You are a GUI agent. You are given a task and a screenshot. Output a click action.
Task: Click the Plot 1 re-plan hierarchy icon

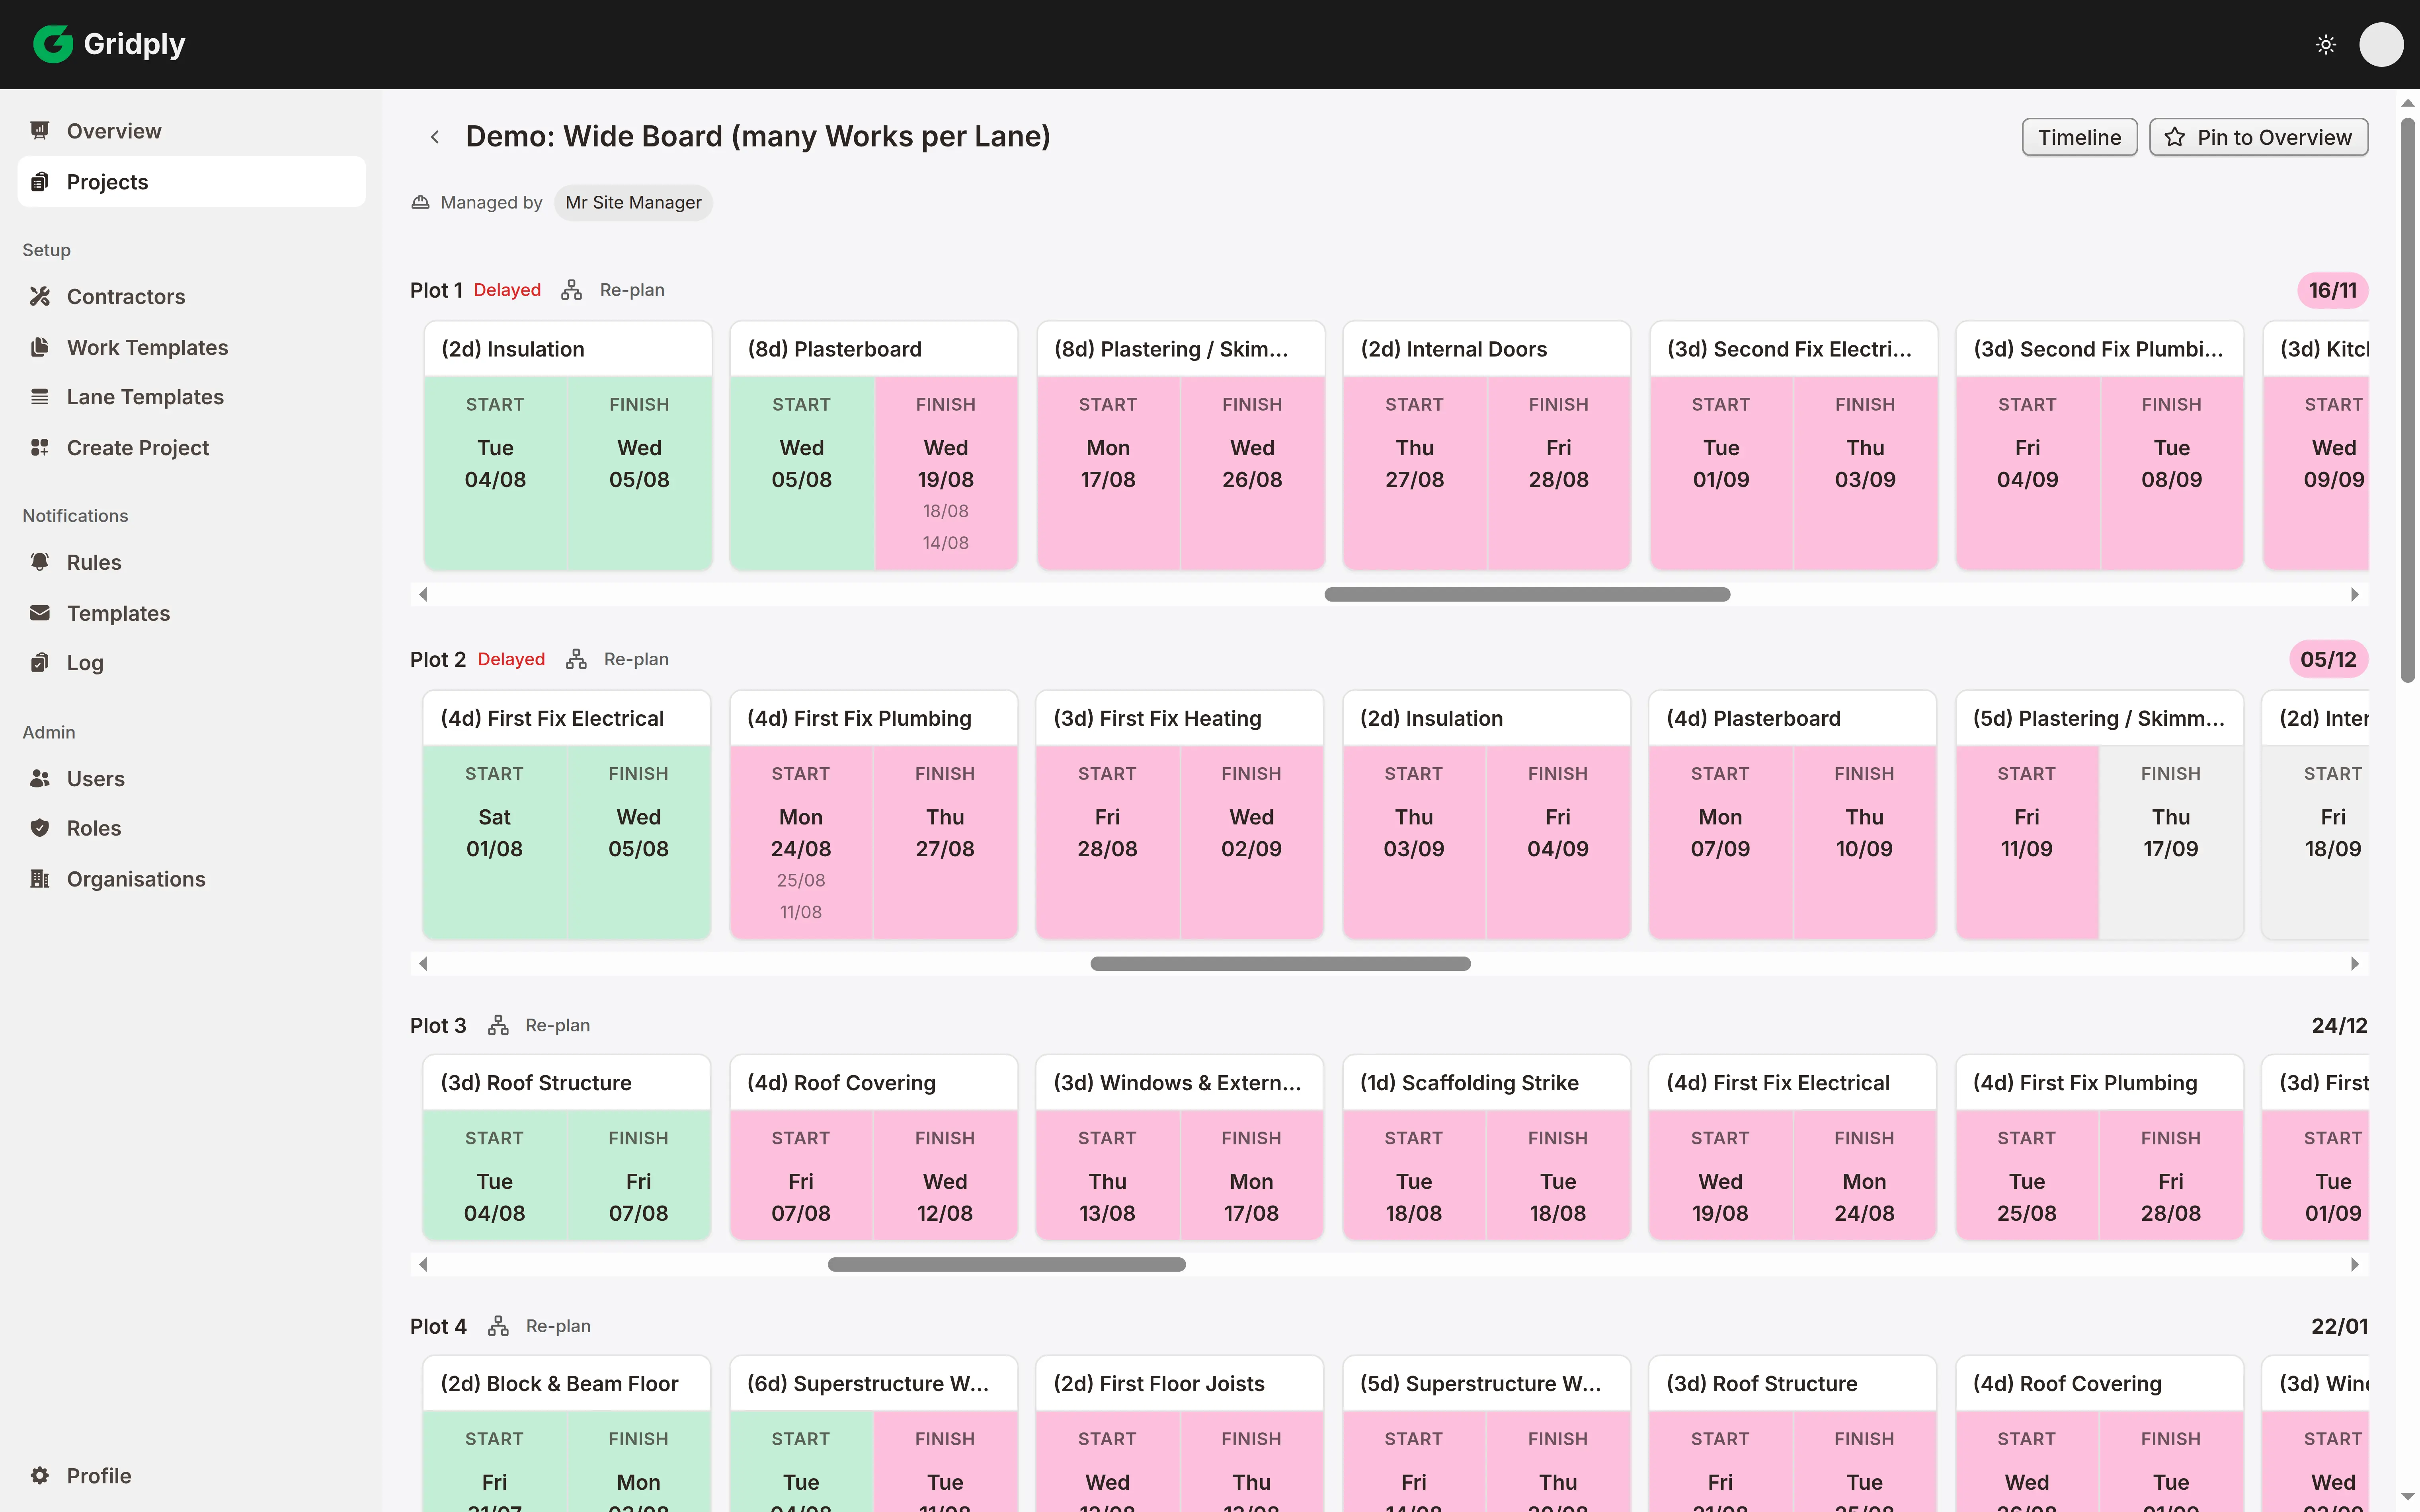pyautogui.click(x=572, y=290)
